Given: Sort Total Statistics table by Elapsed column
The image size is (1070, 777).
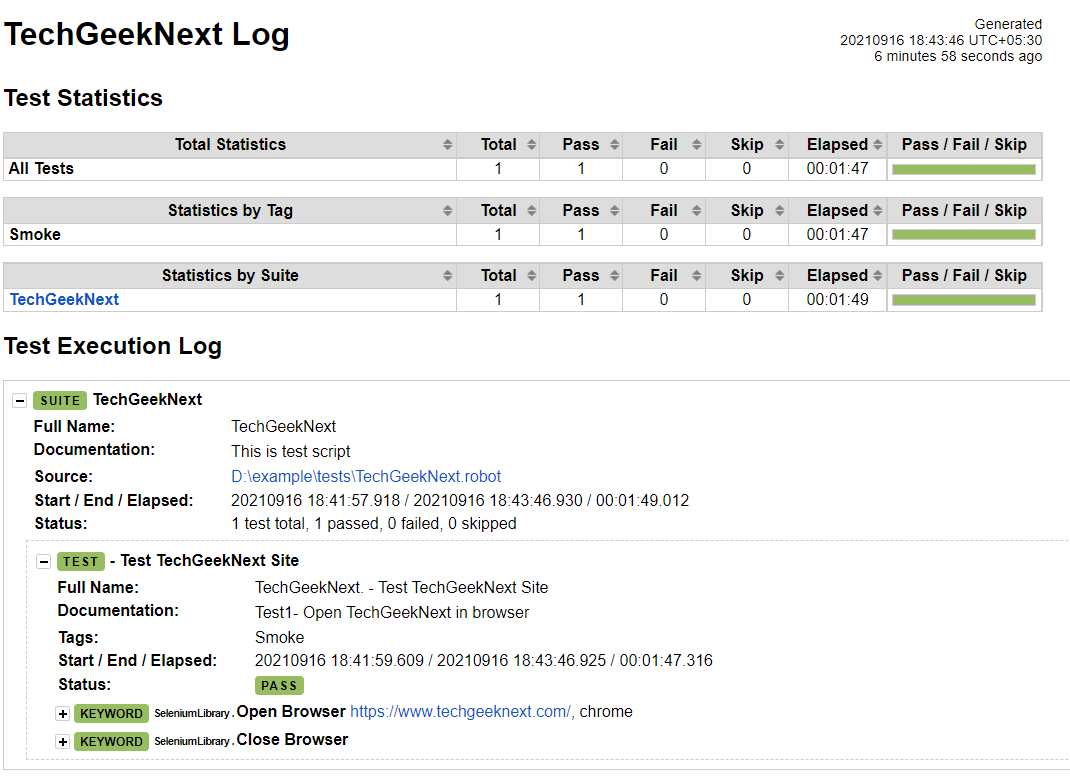Looking at the screenshot, I should pos(878,145).
